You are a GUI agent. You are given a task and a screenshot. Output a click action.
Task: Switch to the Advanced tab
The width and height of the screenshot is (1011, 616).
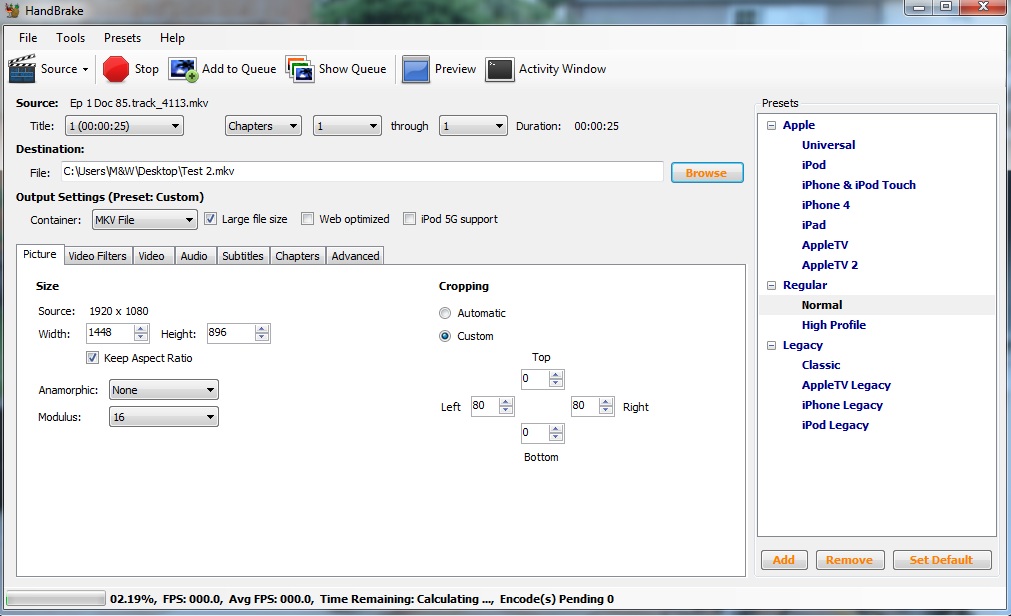355,256
